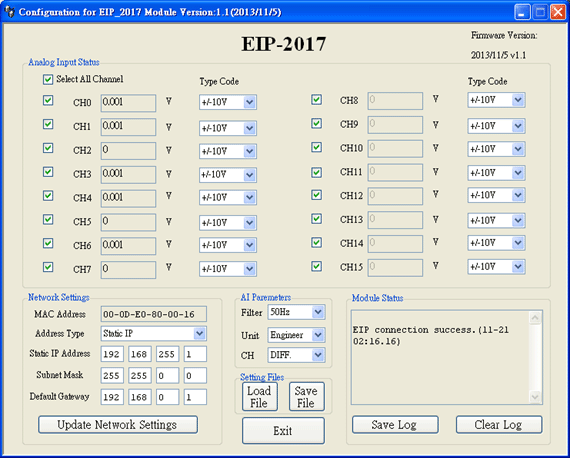
Task: Open the Filter 50Hz dropdown
Action: pos(296,312)
